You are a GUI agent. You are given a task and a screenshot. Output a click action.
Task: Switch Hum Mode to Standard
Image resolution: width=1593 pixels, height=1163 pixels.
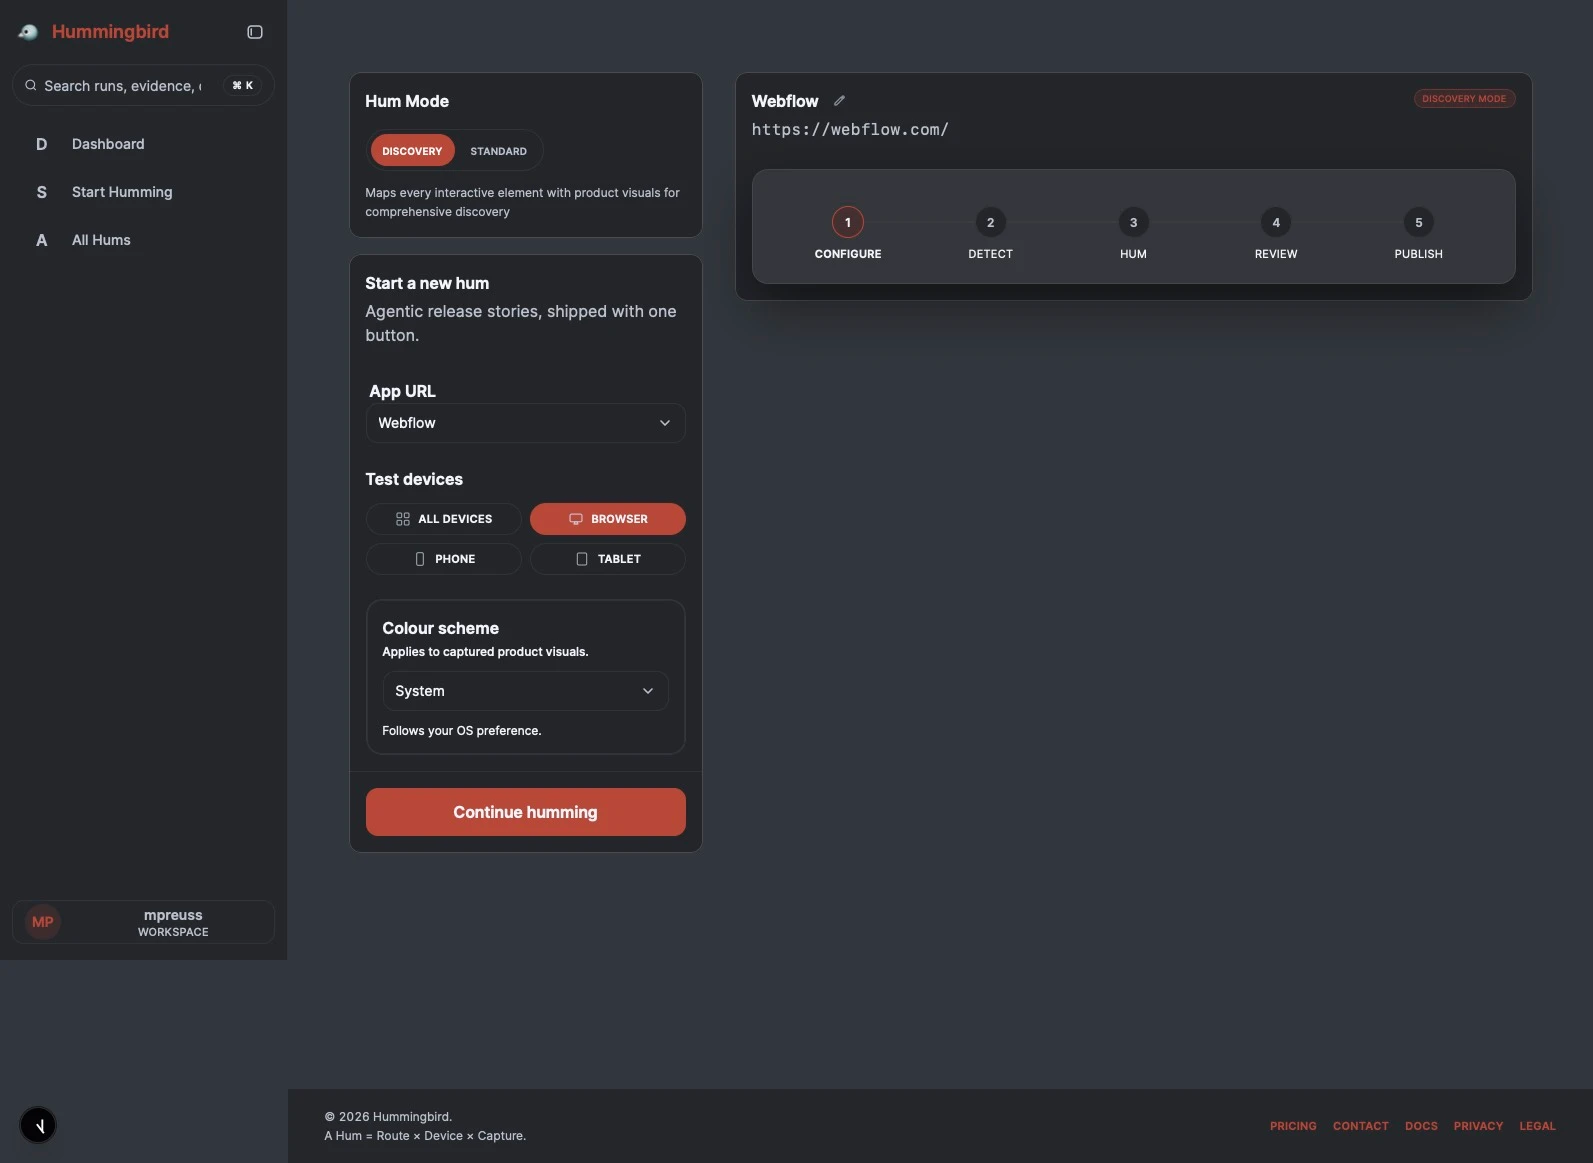[x=498, y=151]
